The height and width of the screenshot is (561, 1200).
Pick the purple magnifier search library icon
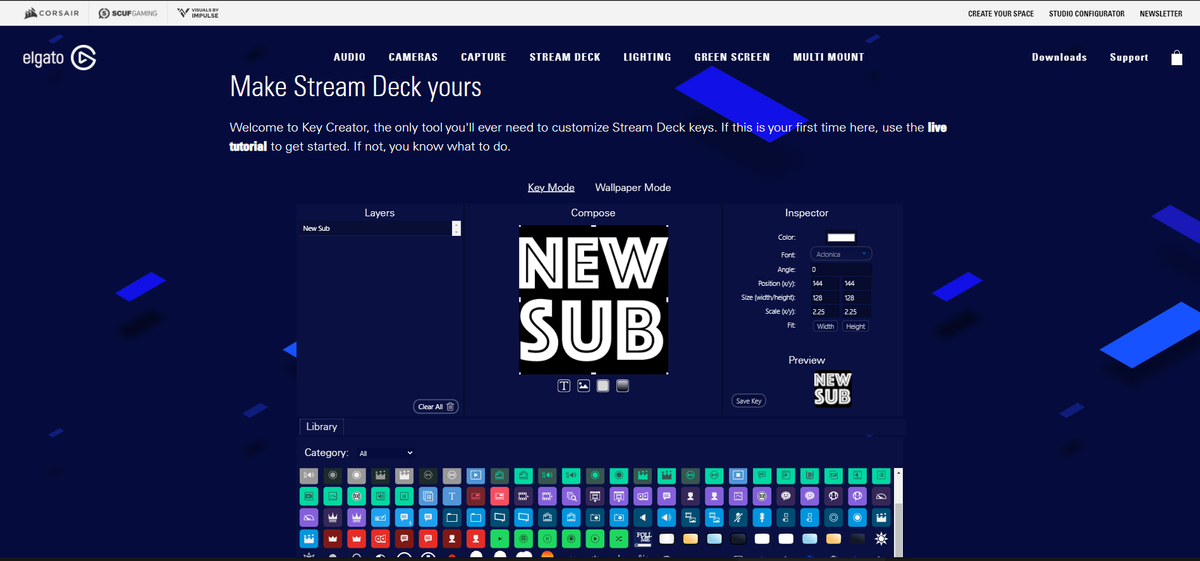[x=571, y=496]
